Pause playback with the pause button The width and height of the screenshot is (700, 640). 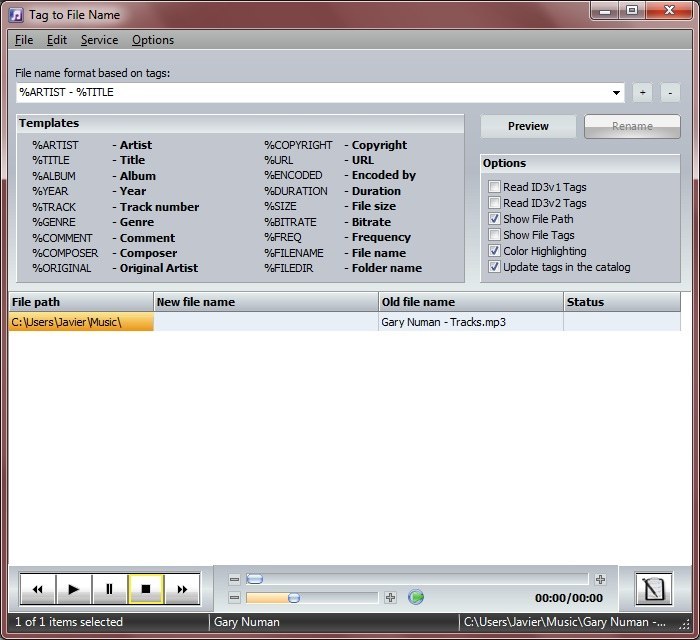[x=109, y=589]
